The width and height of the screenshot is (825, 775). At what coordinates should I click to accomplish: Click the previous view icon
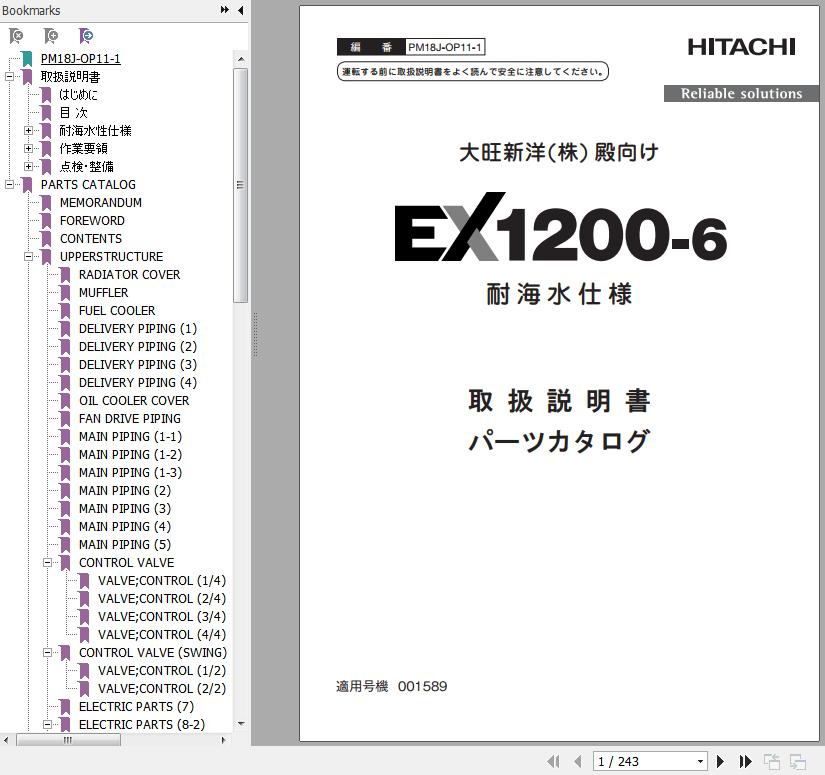click(772, 761)
